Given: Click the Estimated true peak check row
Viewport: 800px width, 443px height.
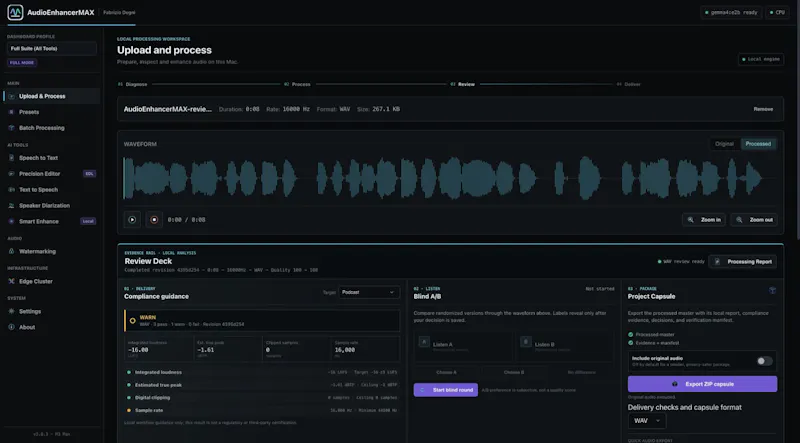Looking at the screenshot, I should point(262,385).
